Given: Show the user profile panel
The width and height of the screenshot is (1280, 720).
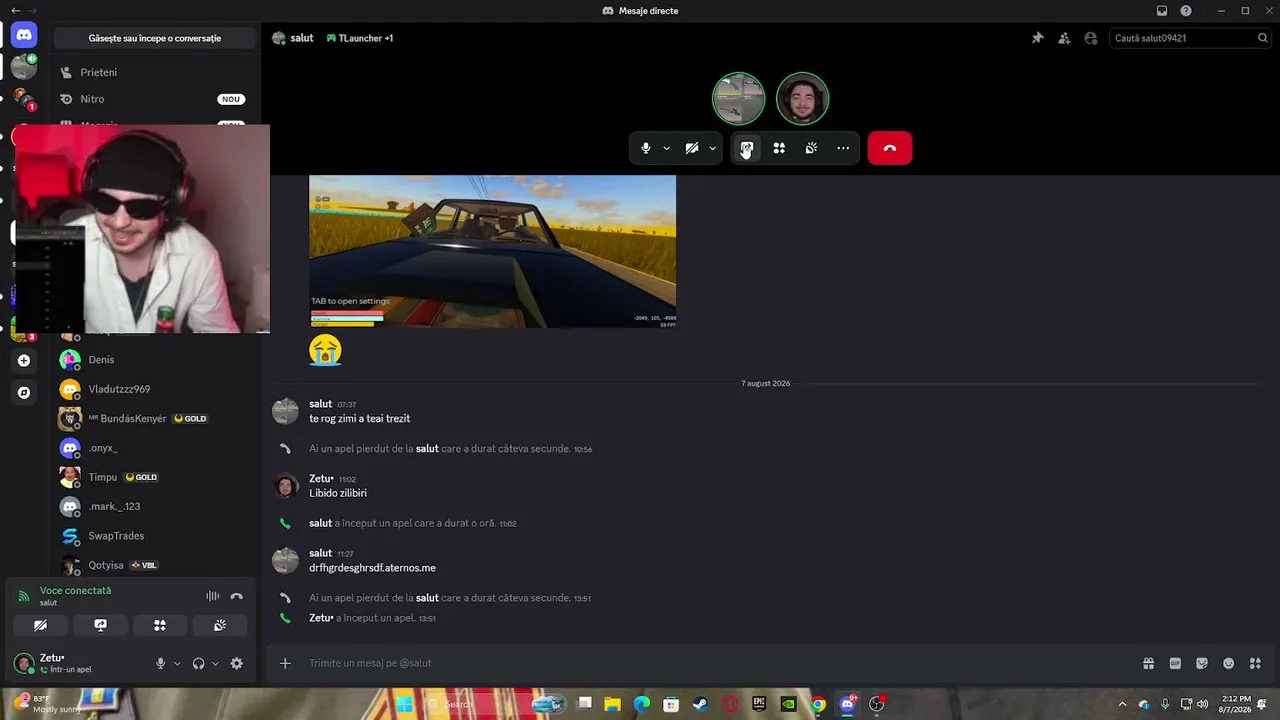Looking at the screenshot, I should pos(1091,38).
